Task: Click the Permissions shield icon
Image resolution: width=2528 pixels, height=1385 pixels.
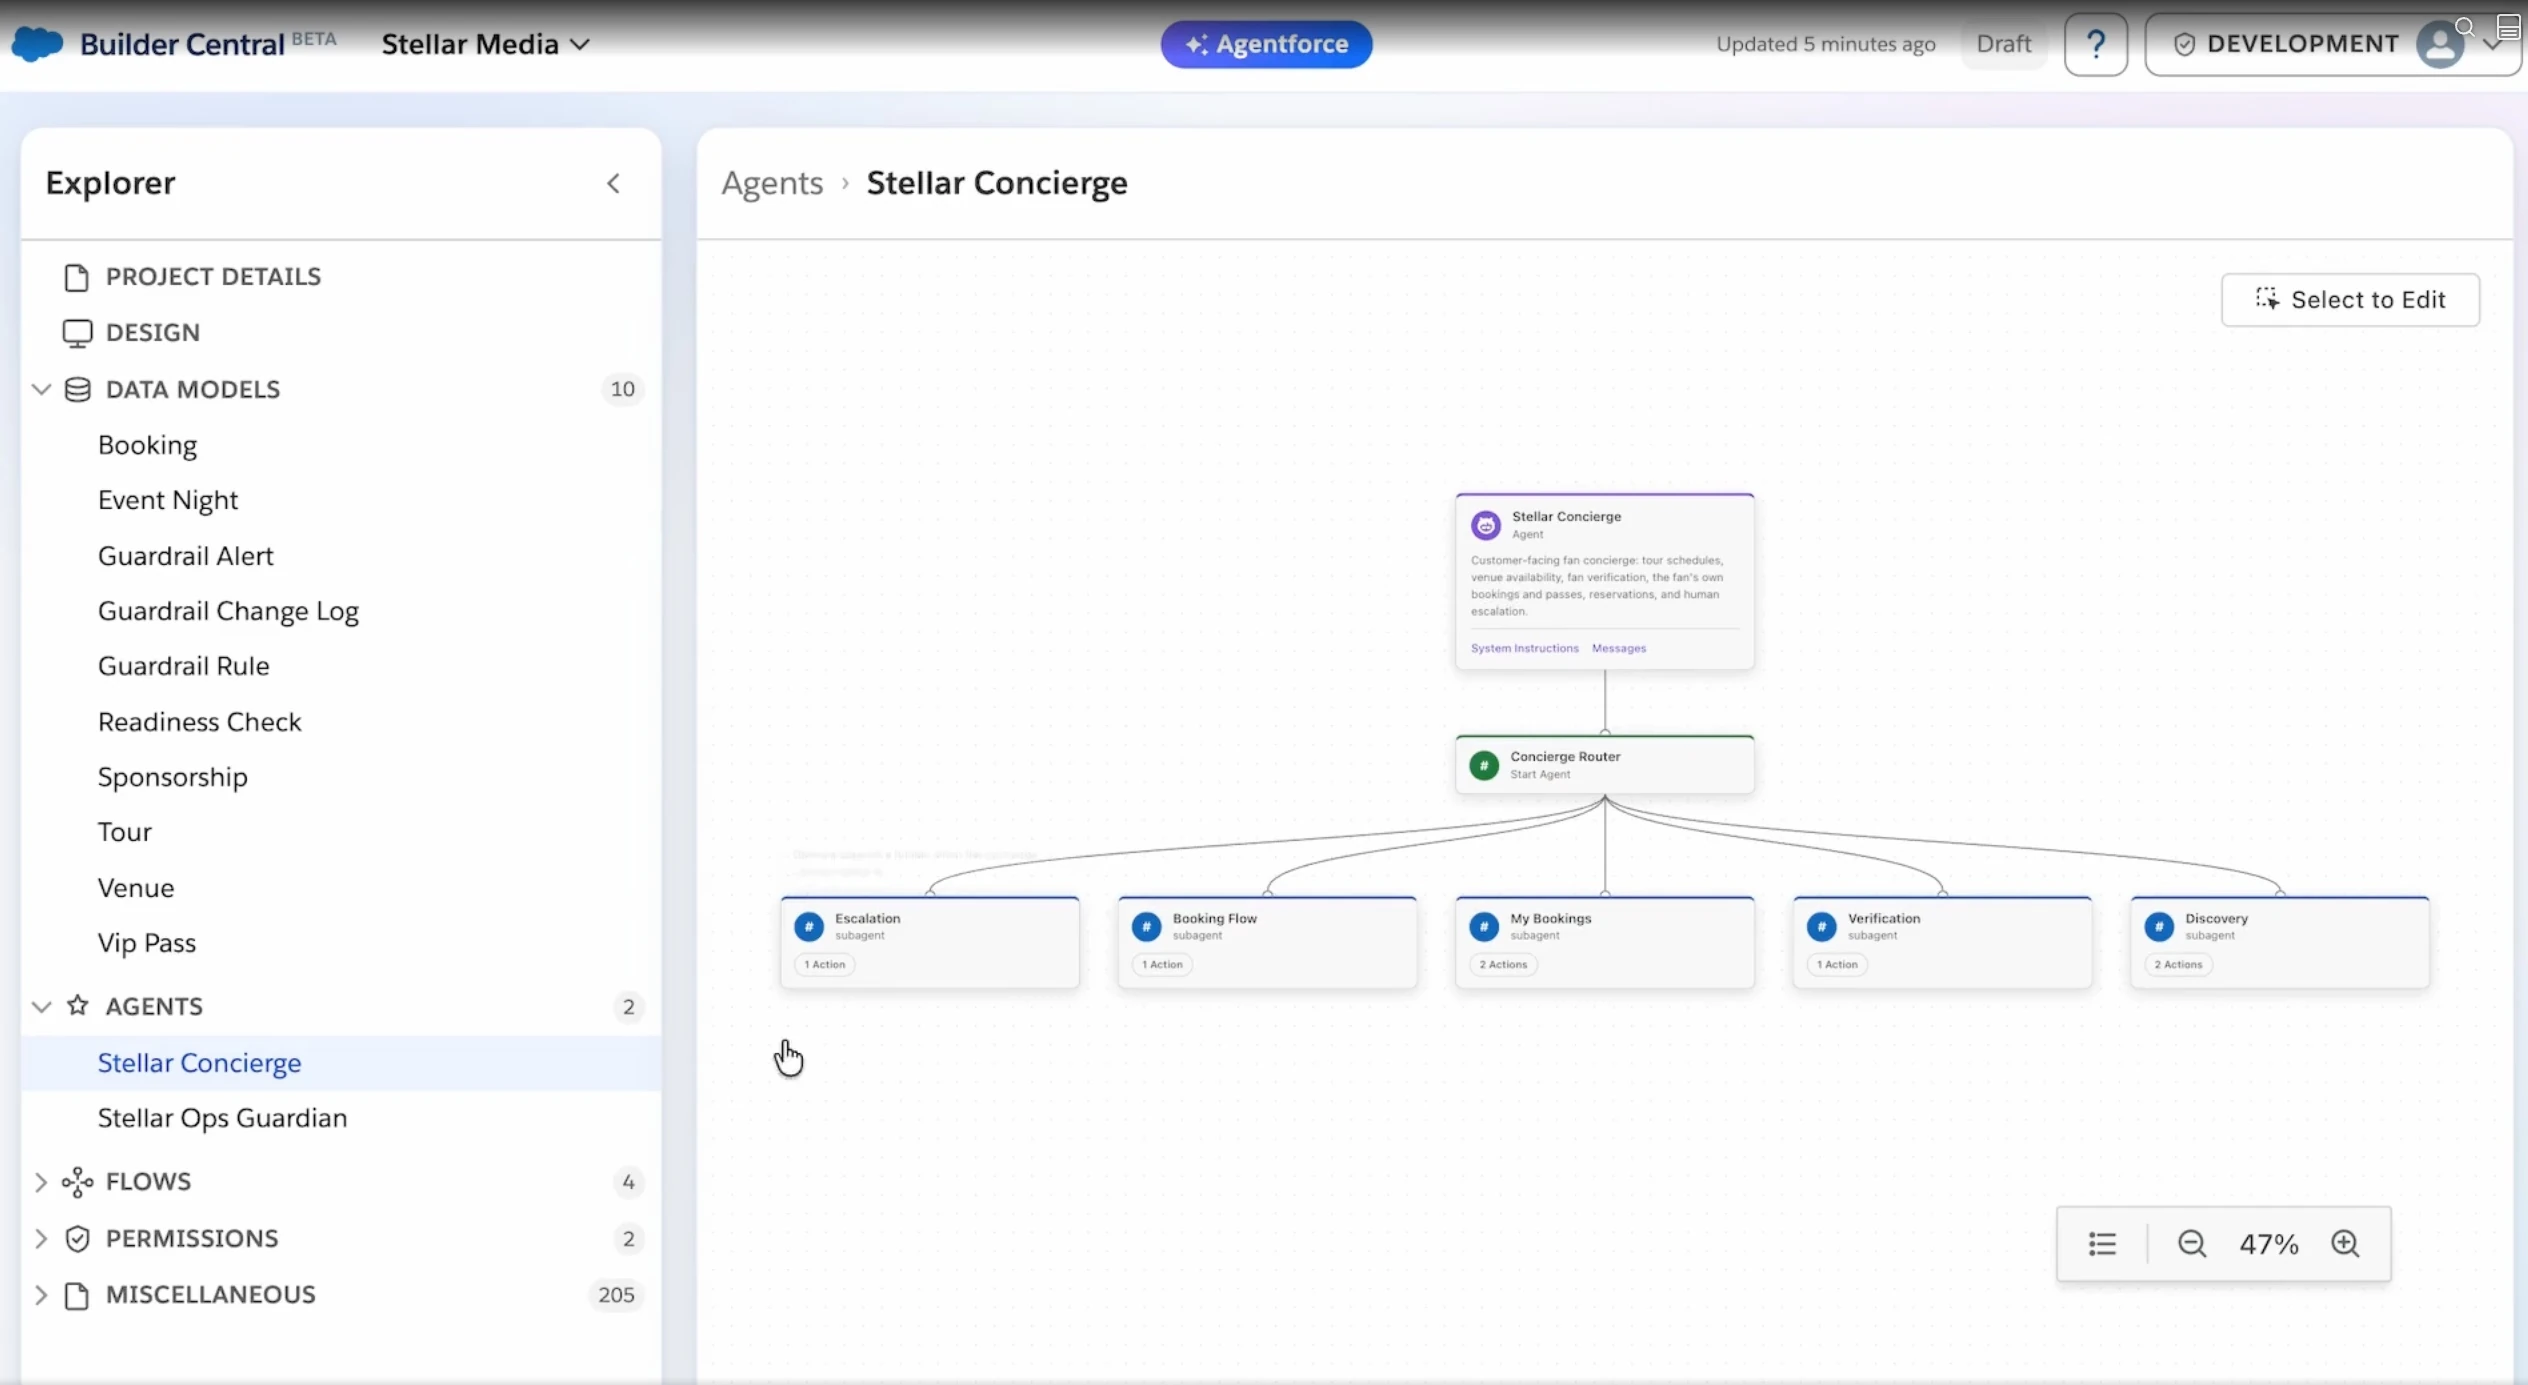Action: [x=77, y=1239]
